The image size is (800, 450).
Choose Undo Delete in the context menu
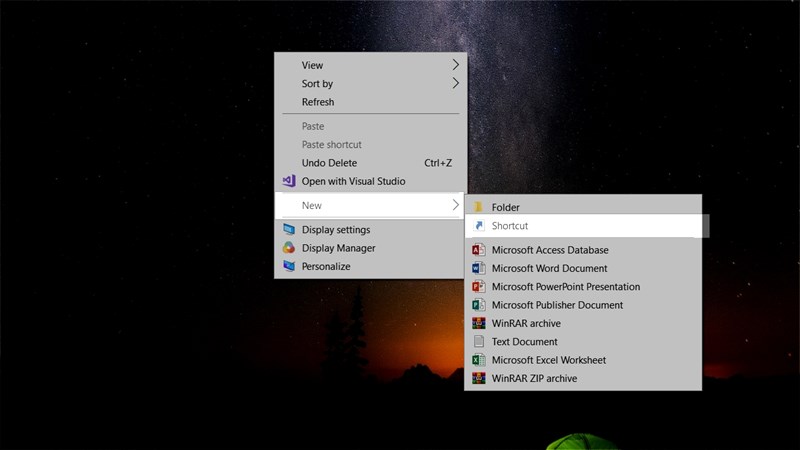click(329, 163)
